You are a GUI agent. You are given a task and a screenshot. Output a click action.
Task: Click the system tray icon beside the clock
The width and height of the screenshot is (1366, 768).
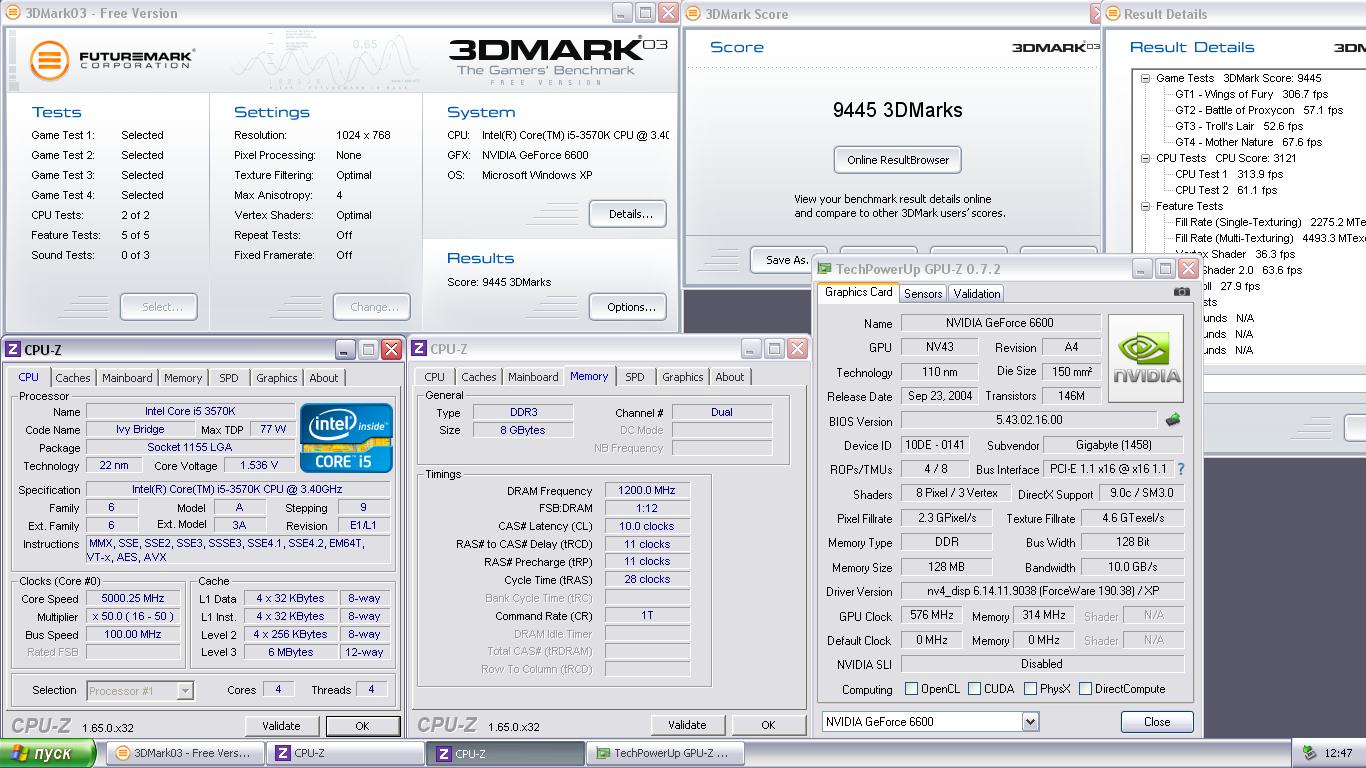click(x=1310, y=753)
